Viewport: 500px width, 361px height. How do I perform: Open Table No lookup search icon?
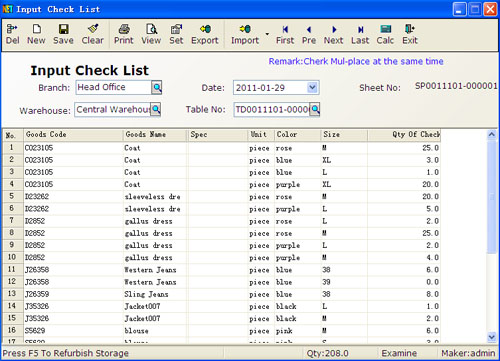click(315, 109)
